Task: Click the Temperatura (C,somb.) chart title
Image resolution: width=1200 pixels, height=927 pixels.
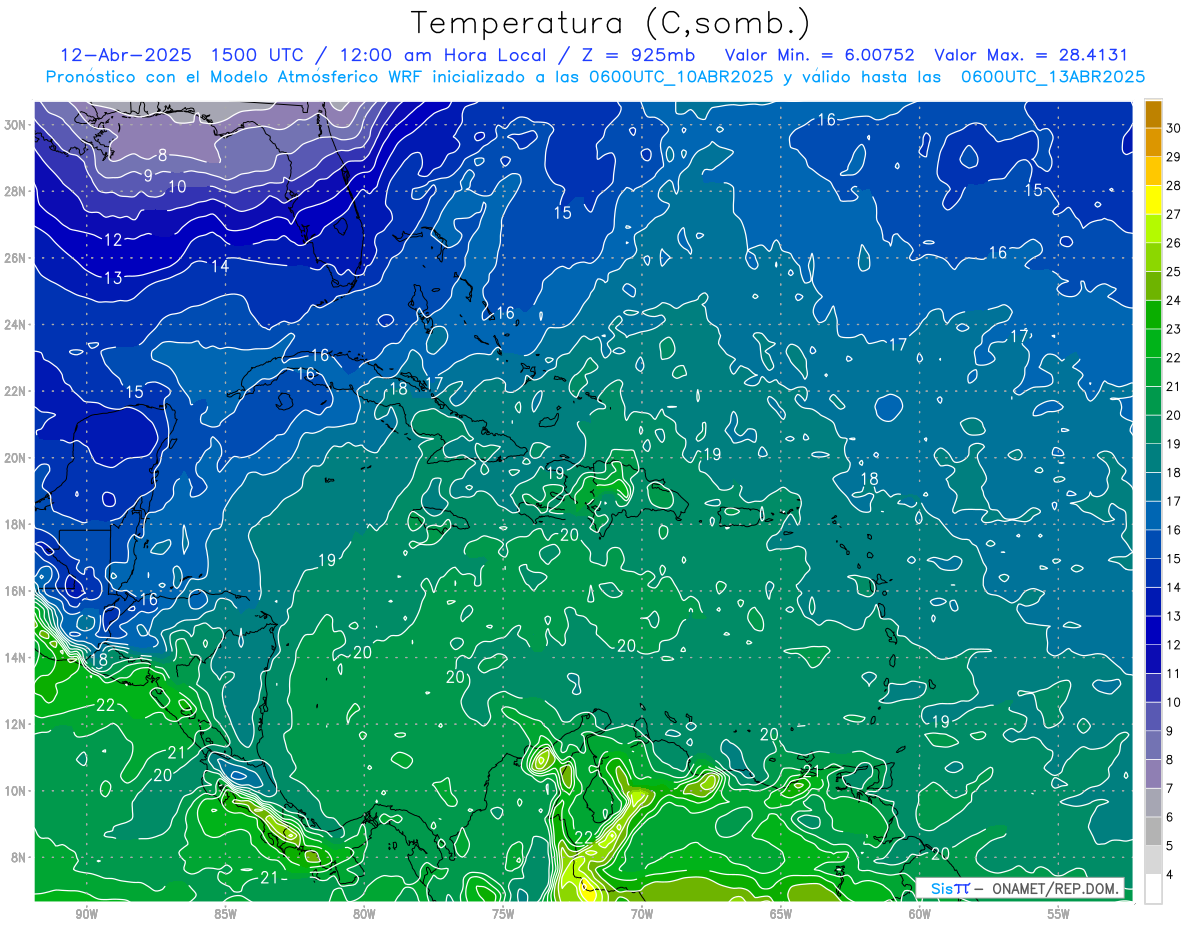Action: coord(611,23)
